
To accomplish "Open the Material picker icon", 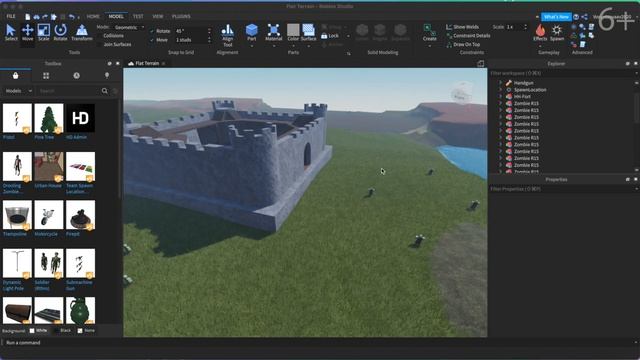I will 273,30.
